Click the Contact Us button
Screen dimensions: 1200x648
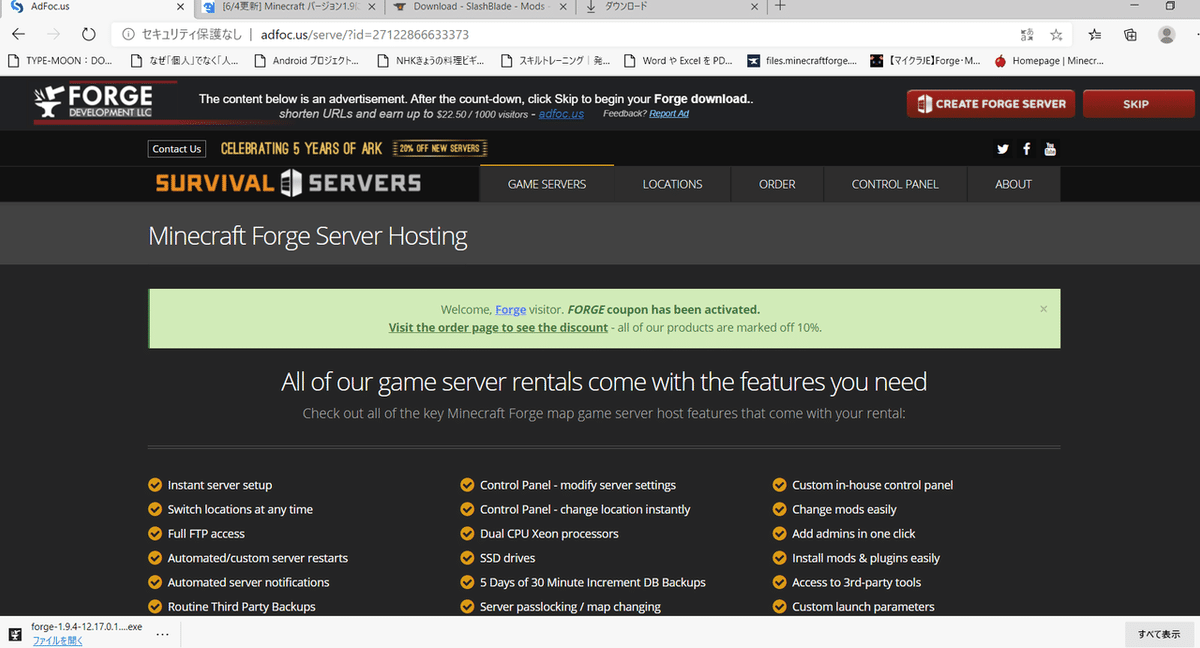(177, 149)
